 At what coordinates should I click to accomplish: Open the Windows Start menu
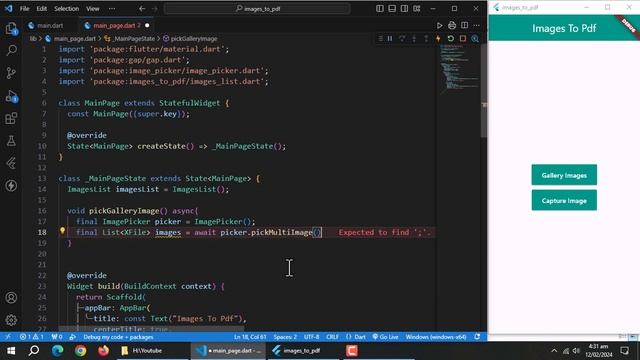coord(11,351)
